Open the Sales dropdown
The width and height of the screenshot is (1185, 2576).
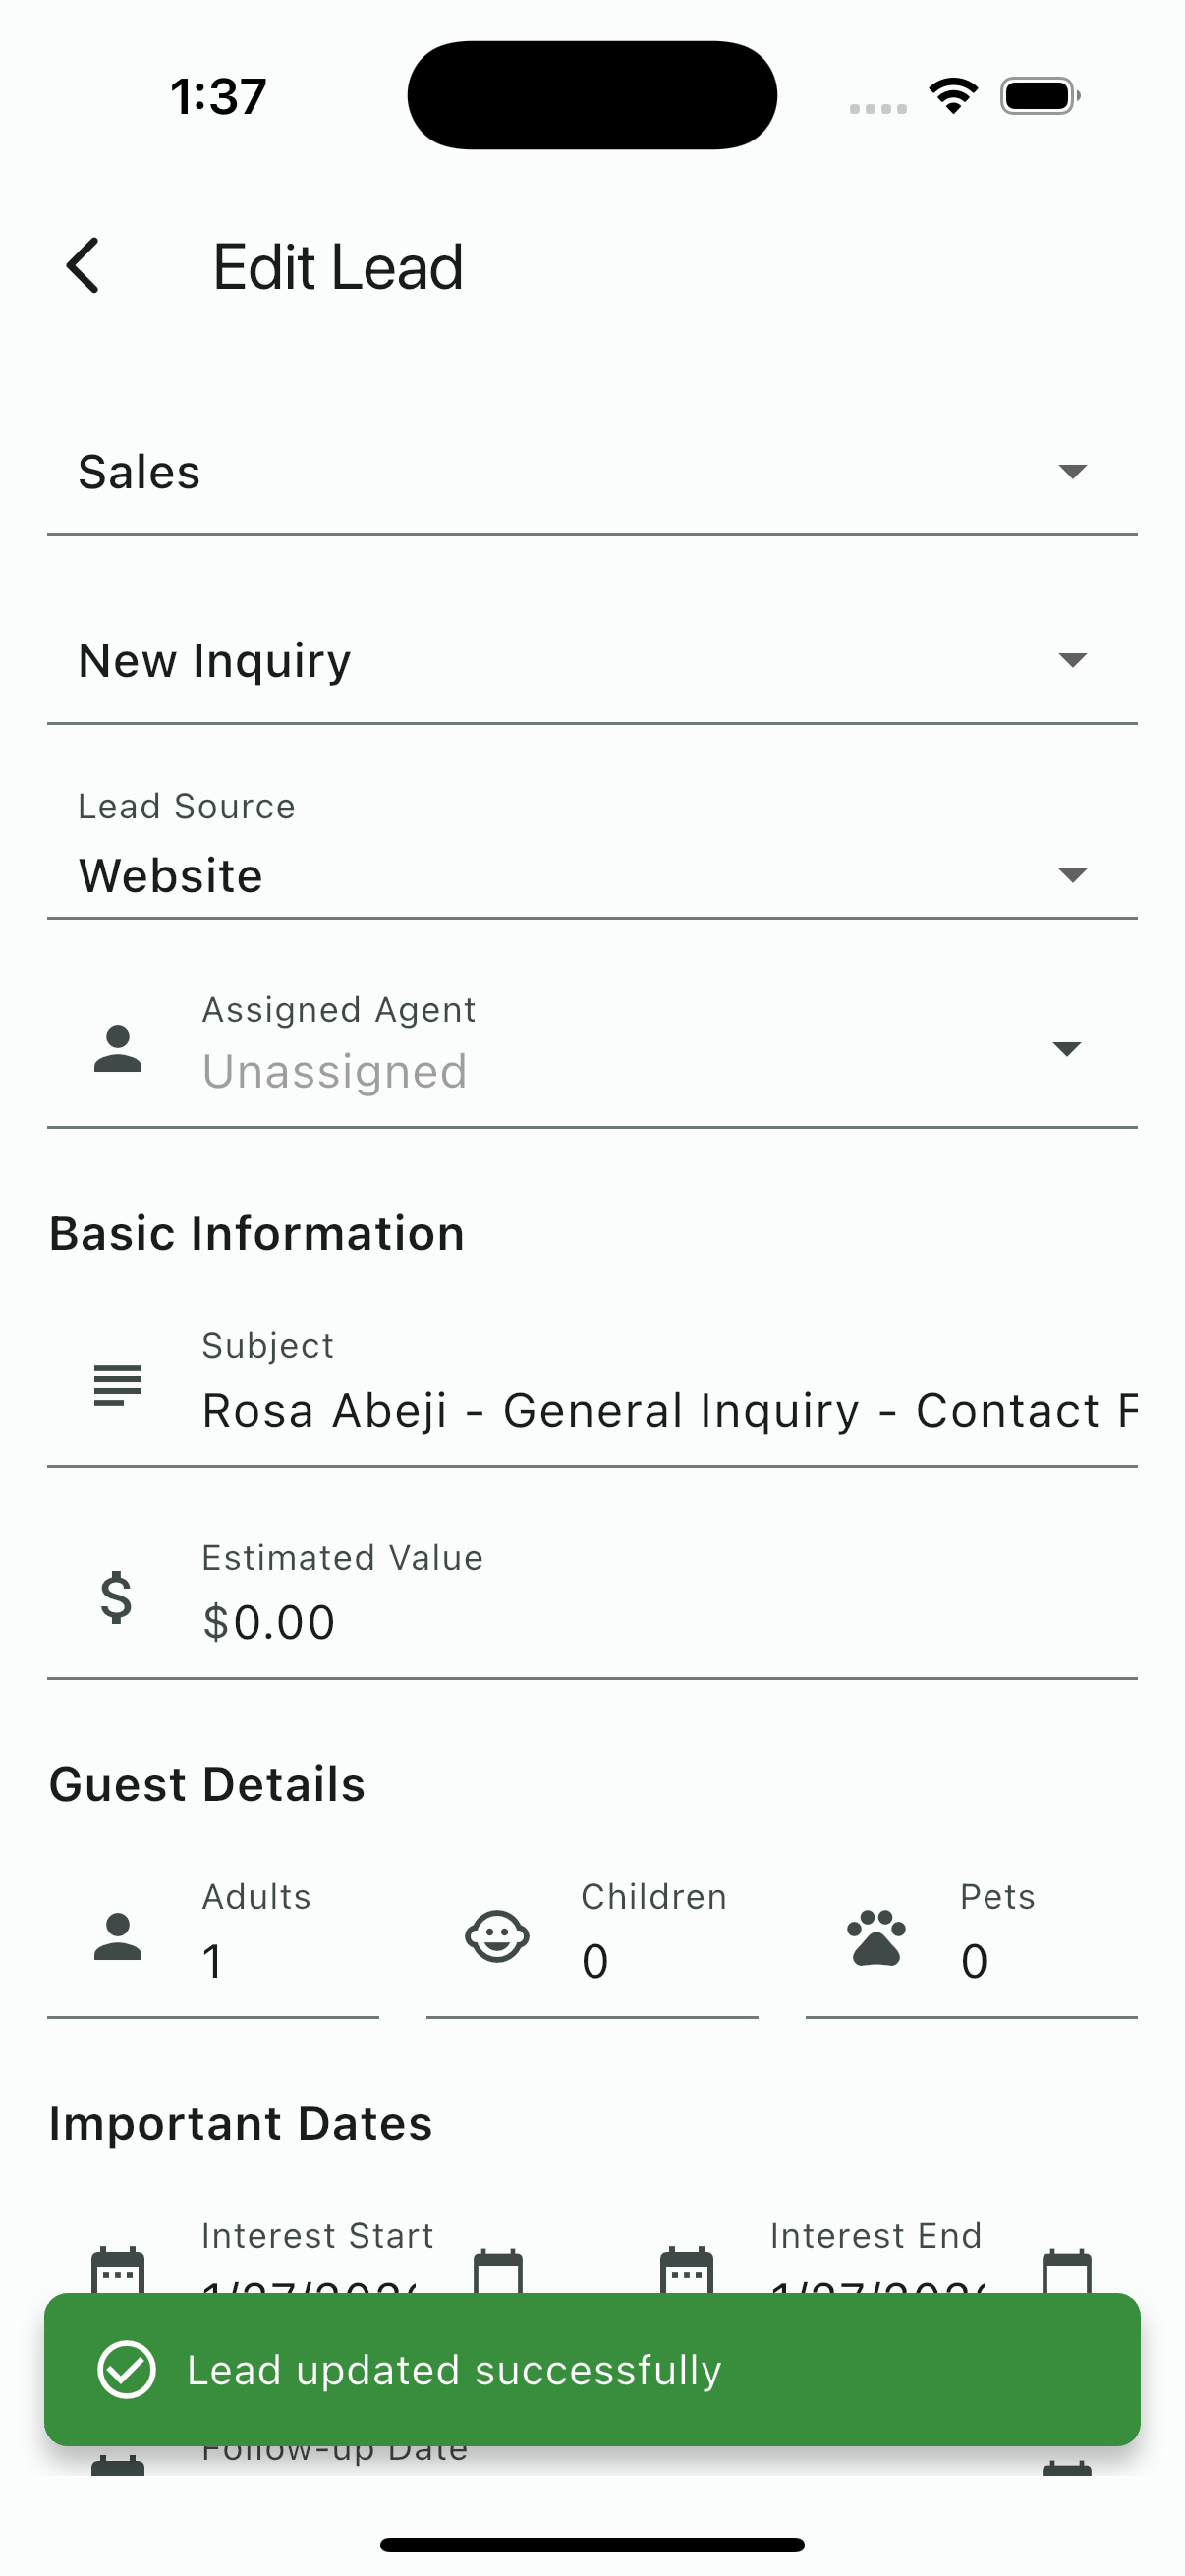coord(592,472)
